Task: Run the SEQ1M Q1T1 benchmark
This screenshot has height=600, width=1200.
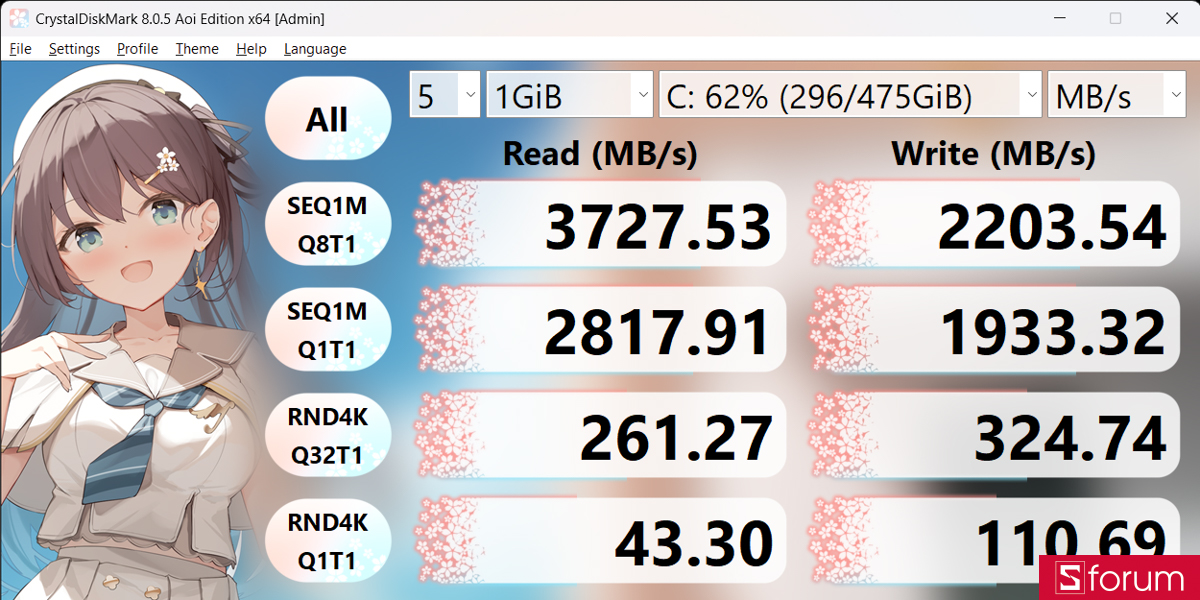Action: pyautogui.click(x=328, y=329)
